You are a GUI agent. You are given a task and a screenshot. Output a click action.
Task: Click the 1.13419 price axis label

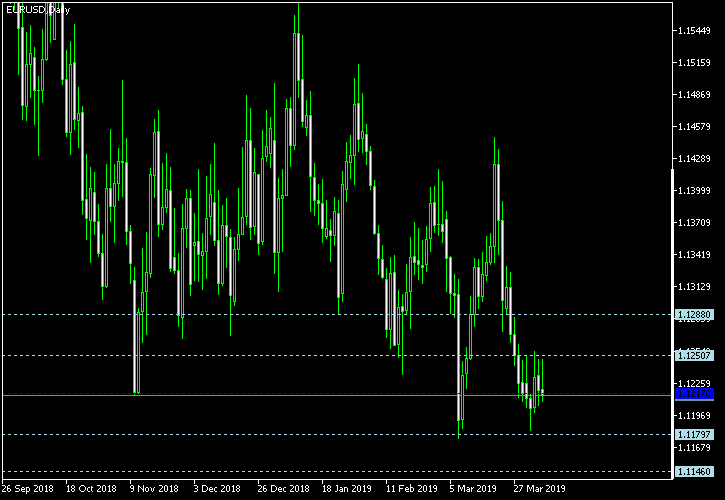coord(694,254)
